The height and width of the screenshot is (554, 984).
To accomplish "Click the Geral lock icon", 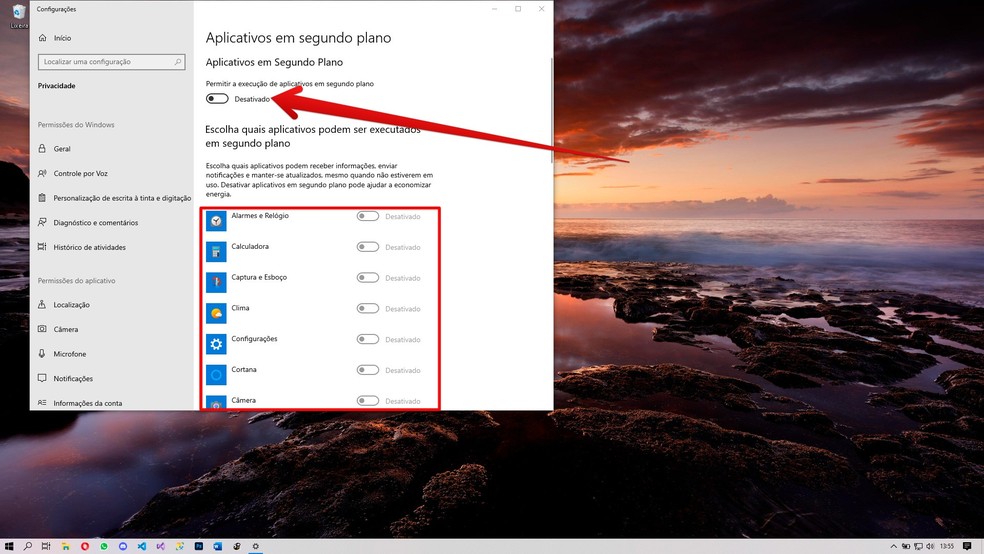I will (42, 149).
